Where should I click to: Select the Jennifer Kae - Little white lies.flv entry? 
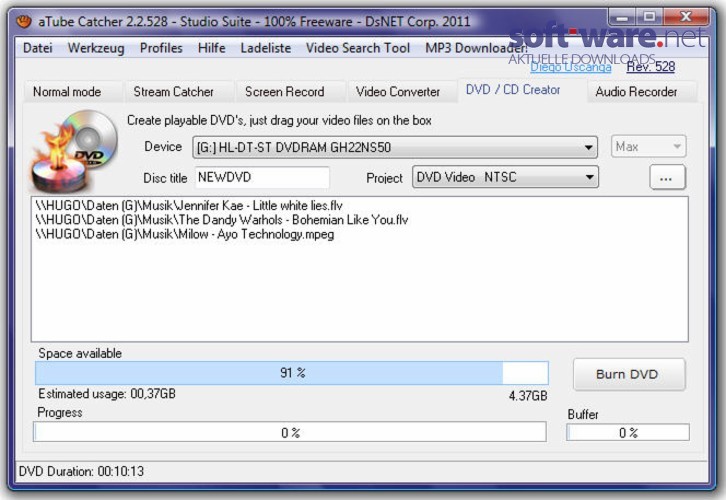[x=189, y=206]
